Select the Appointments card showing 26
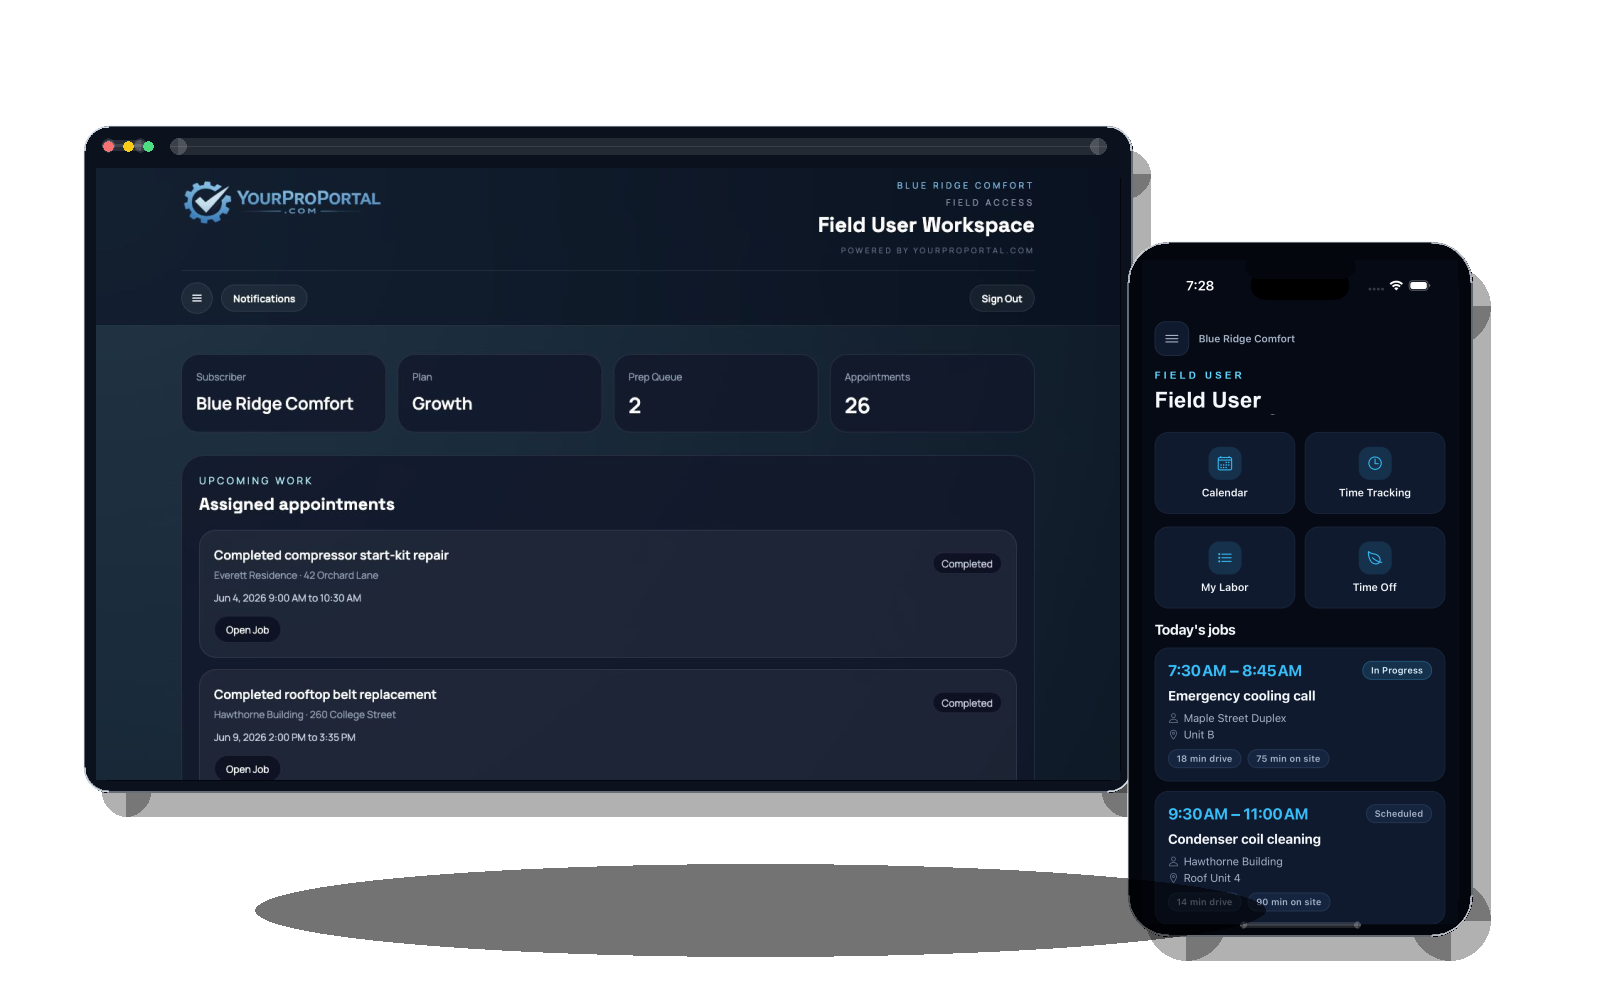Viewport: 1600px width, 1000px height. pos(932,393)
